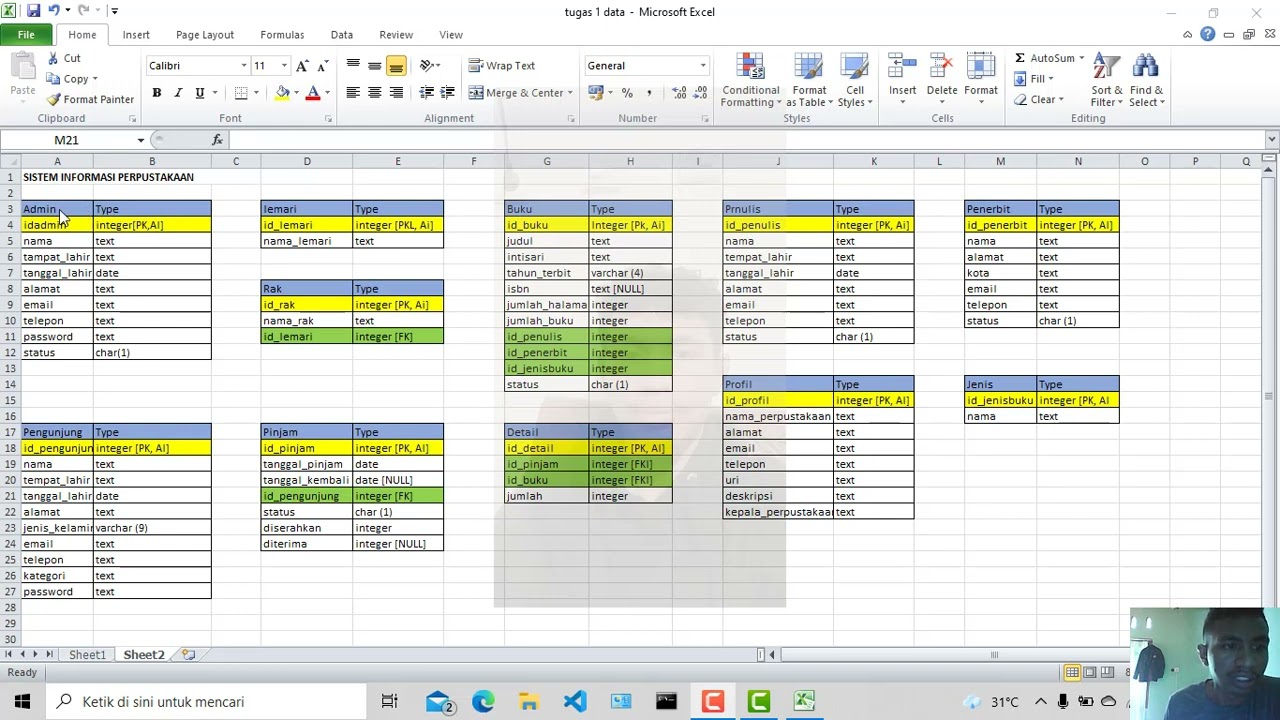The image size is (1280, 720).
Task: Open the Sheet1 worksheet tab
Action: pos(87,655)
